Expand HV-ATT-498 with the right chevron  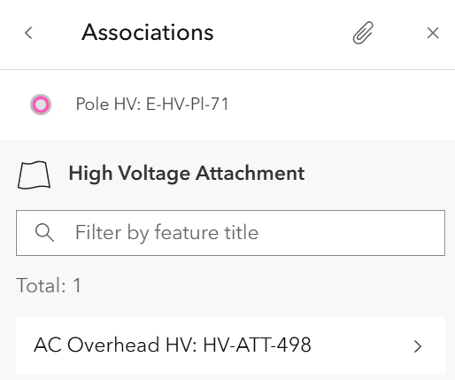pos(417,346)
